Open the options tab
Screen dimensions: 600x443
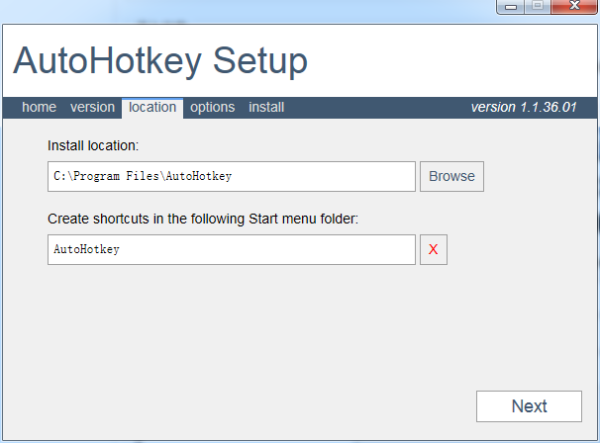212,107
